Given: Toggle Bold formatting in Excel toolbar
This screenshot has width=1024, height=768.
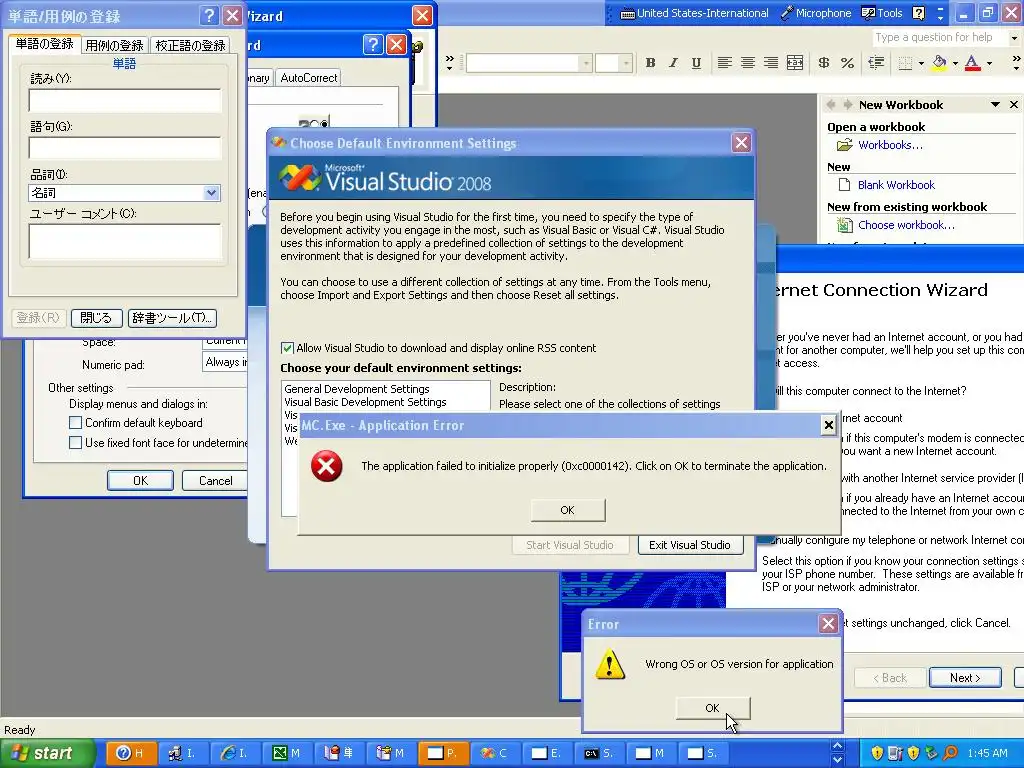Looking at the screenshot, I should click(650, 63).
